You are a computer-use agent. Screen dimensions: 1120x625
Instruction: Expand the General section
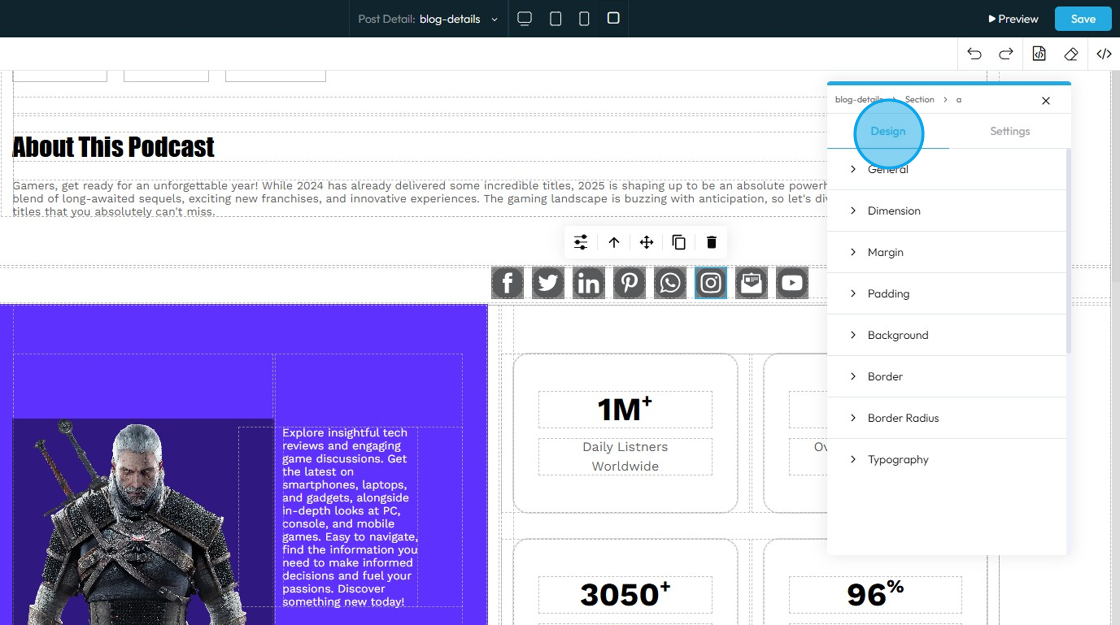click(946, 169)
